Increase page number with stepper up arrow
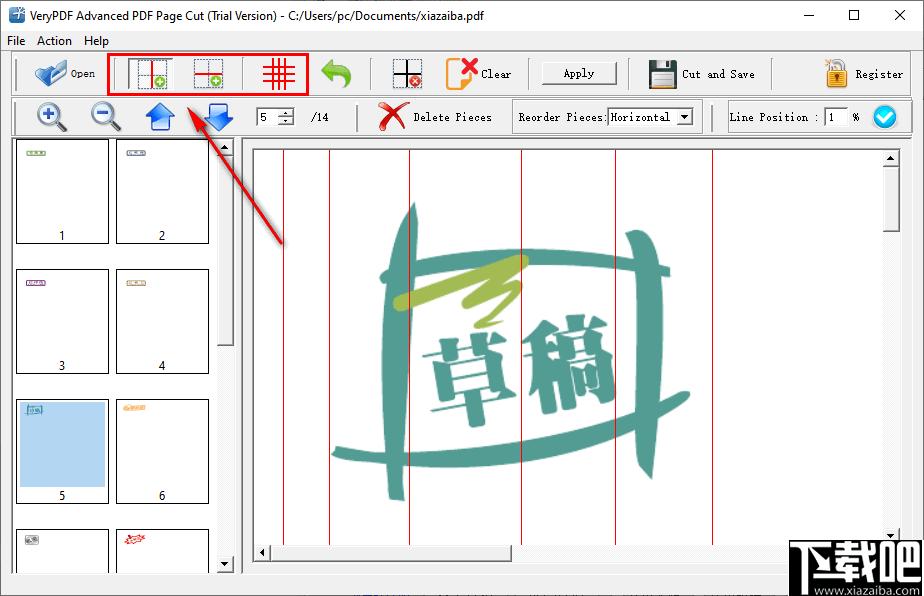This screenshot has width=924, height=596. (286, 113)
